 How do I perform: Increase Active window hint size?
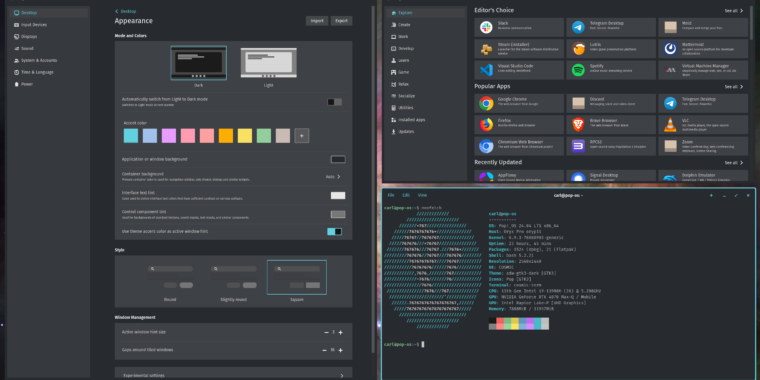pos(340,332)
